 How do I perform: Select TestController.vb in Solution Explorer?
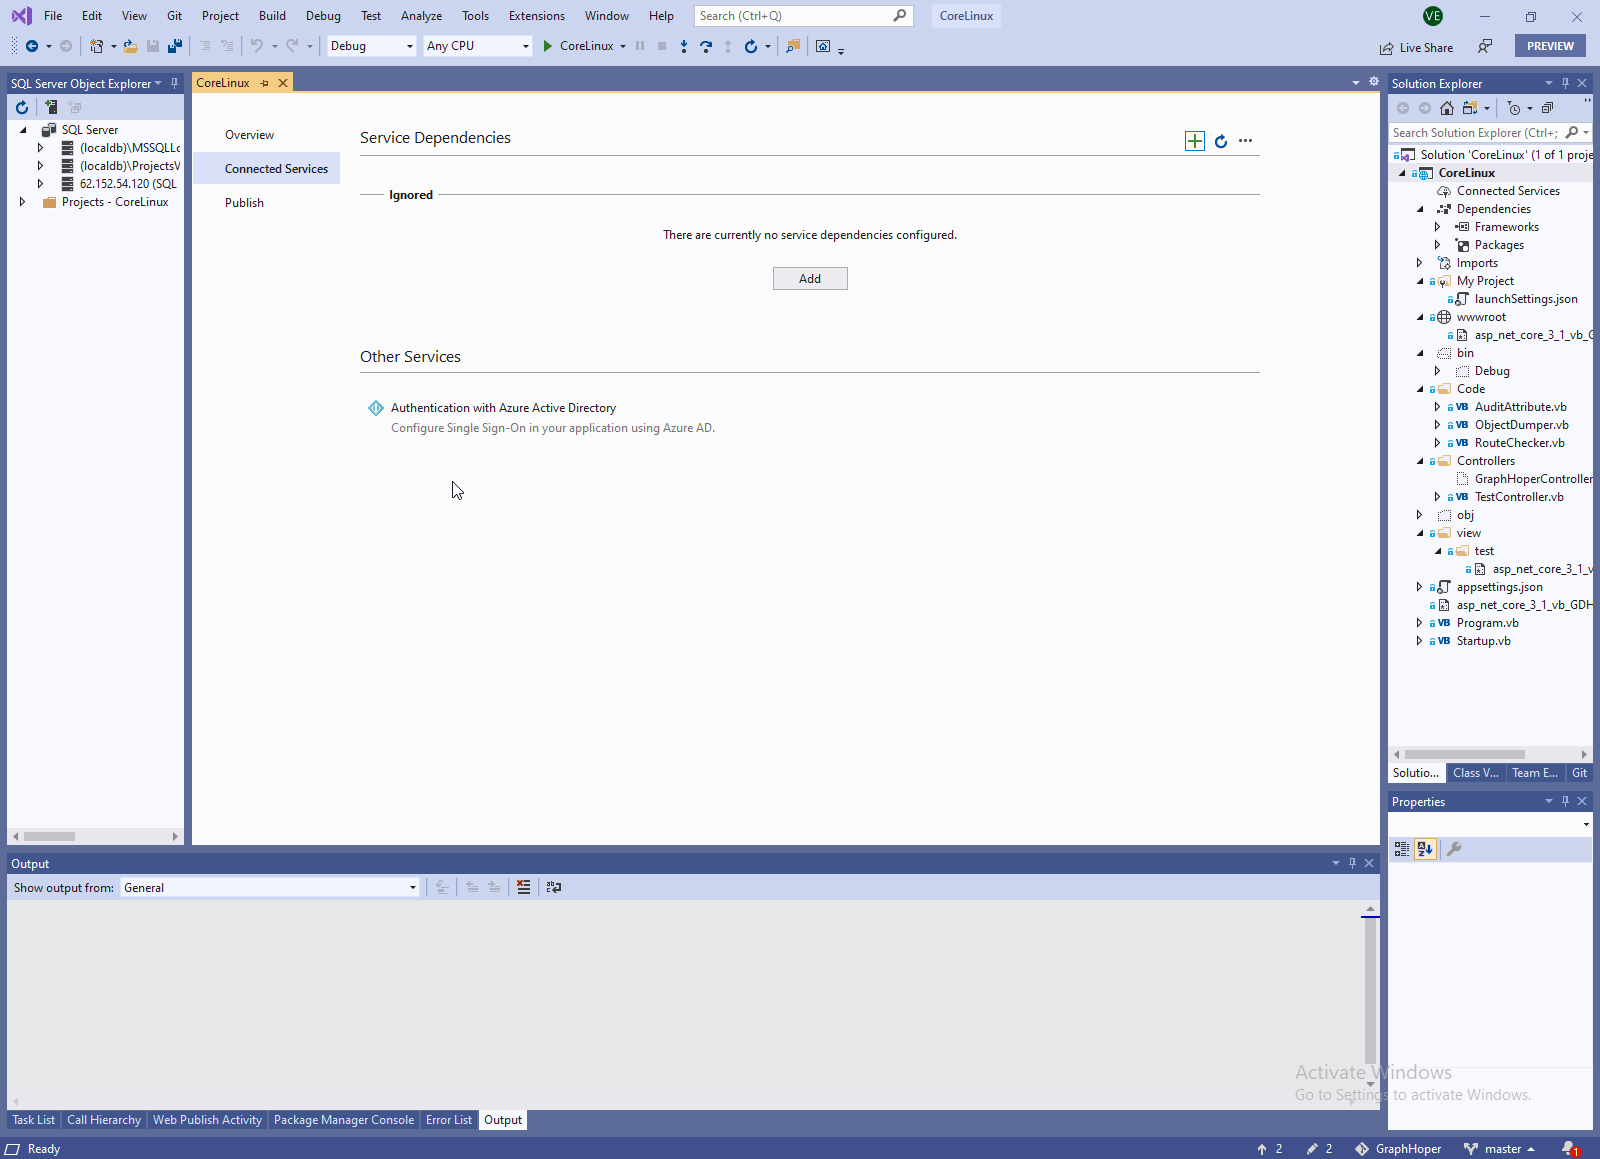tap(1519, 497)
